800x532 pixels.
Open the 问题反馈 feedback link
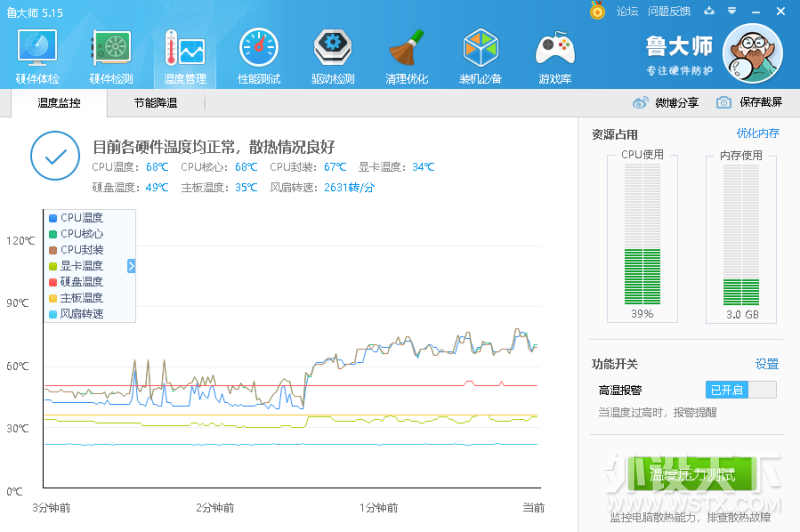[669, 11]
